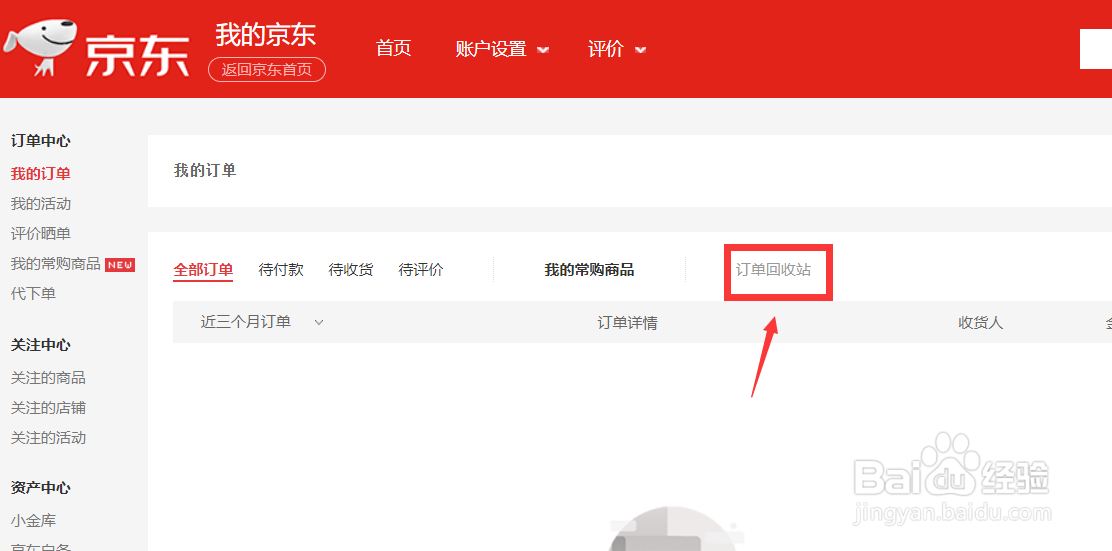Click the 我的订单 page title
Viewport: 1112px width, 551px height.
pos(205,170)
